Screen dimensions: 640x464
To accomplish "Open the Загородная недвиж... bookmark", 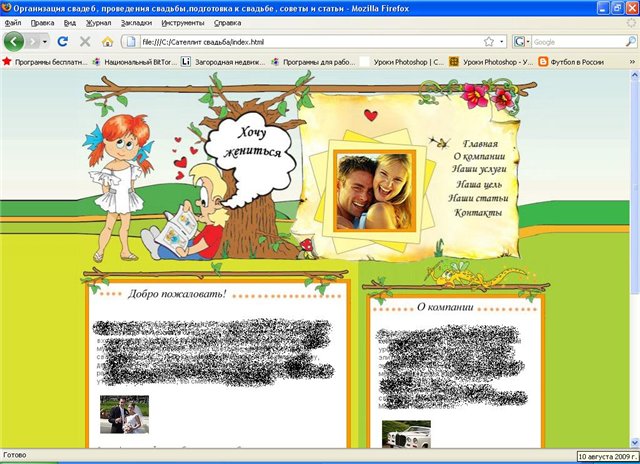I will [x=223, y=61].
